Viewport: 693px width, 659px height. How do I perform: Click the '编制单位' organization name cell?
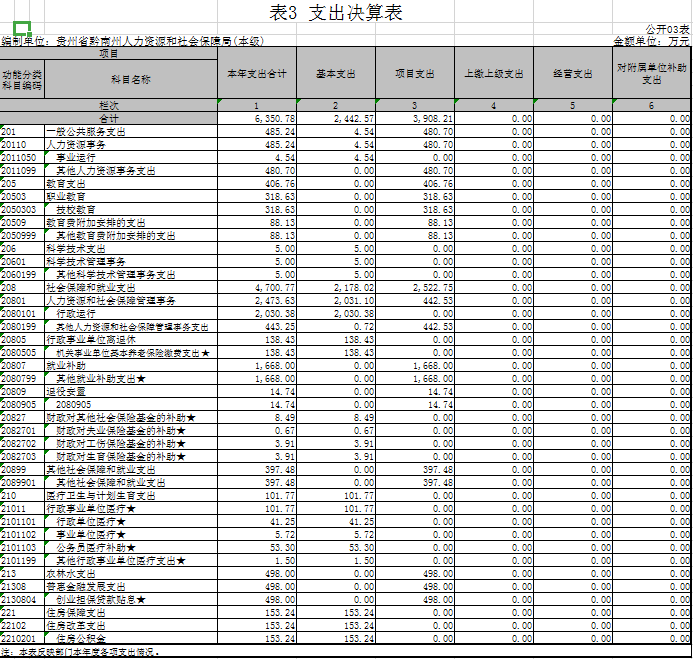(x=133, y=41)
